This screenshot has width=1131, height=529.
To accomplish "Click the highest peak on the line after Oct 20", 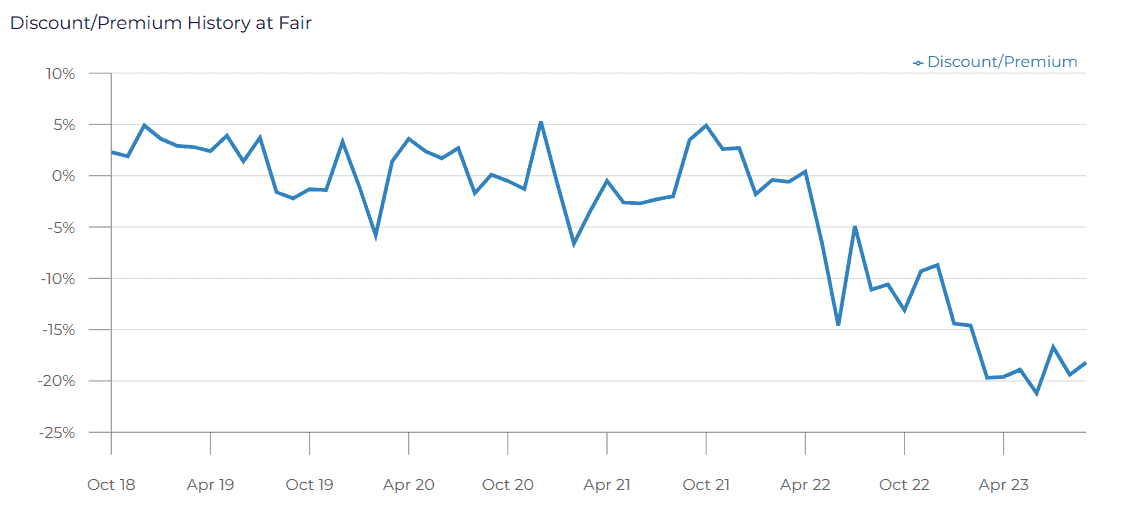I will coord(541,122).
